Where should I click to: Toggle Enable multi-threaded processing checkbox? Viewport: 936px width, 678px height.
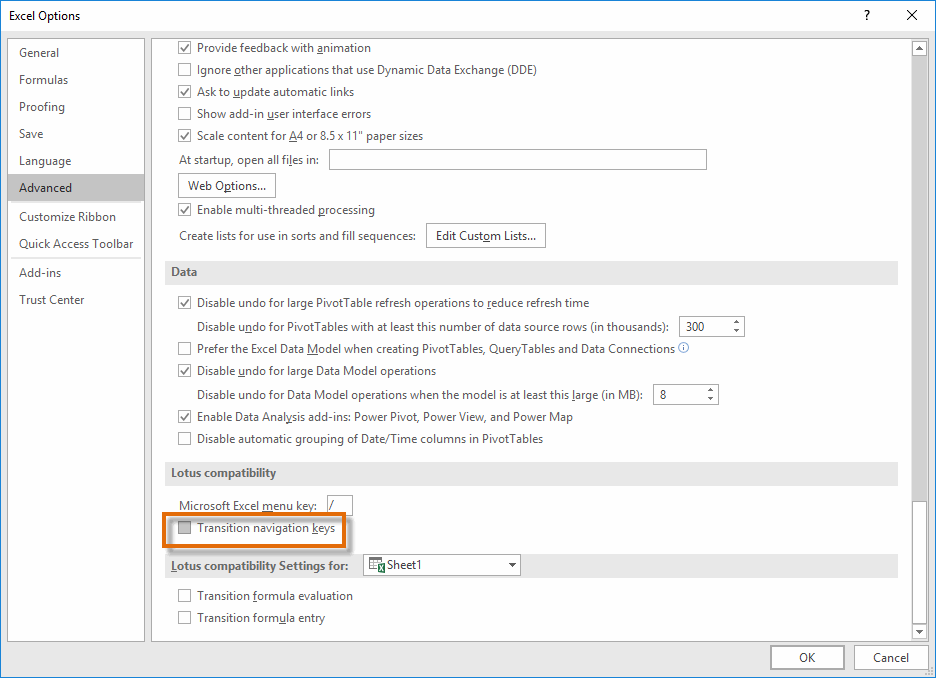(184, 209)
